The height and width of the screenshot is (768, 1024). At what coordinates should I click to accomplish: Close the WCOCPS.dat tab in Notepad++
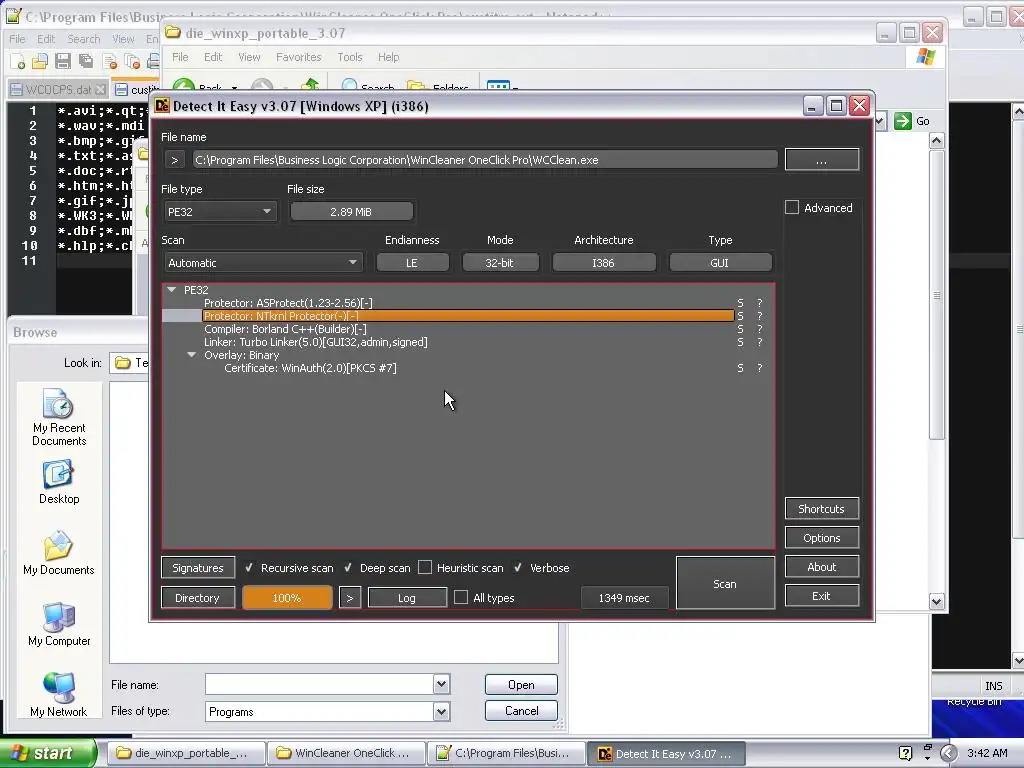click(100, 89)
